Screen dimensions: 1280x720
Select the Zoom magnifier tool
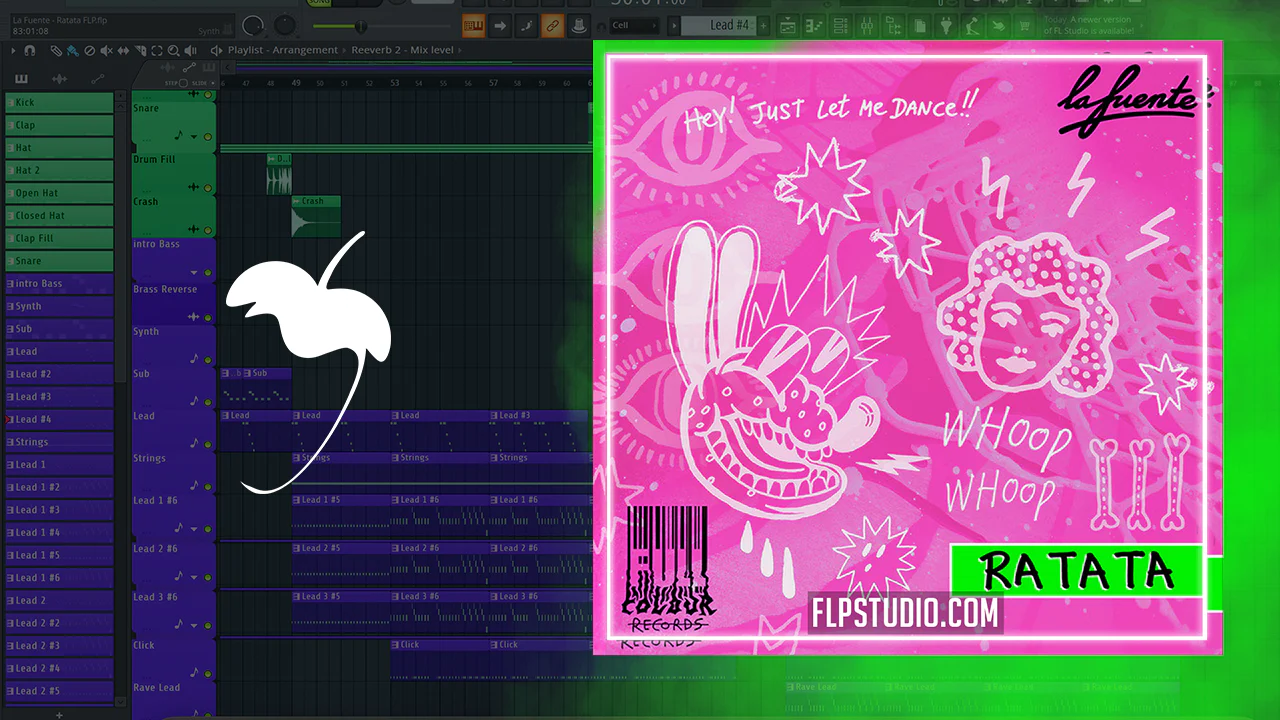(x=174, y=50)
